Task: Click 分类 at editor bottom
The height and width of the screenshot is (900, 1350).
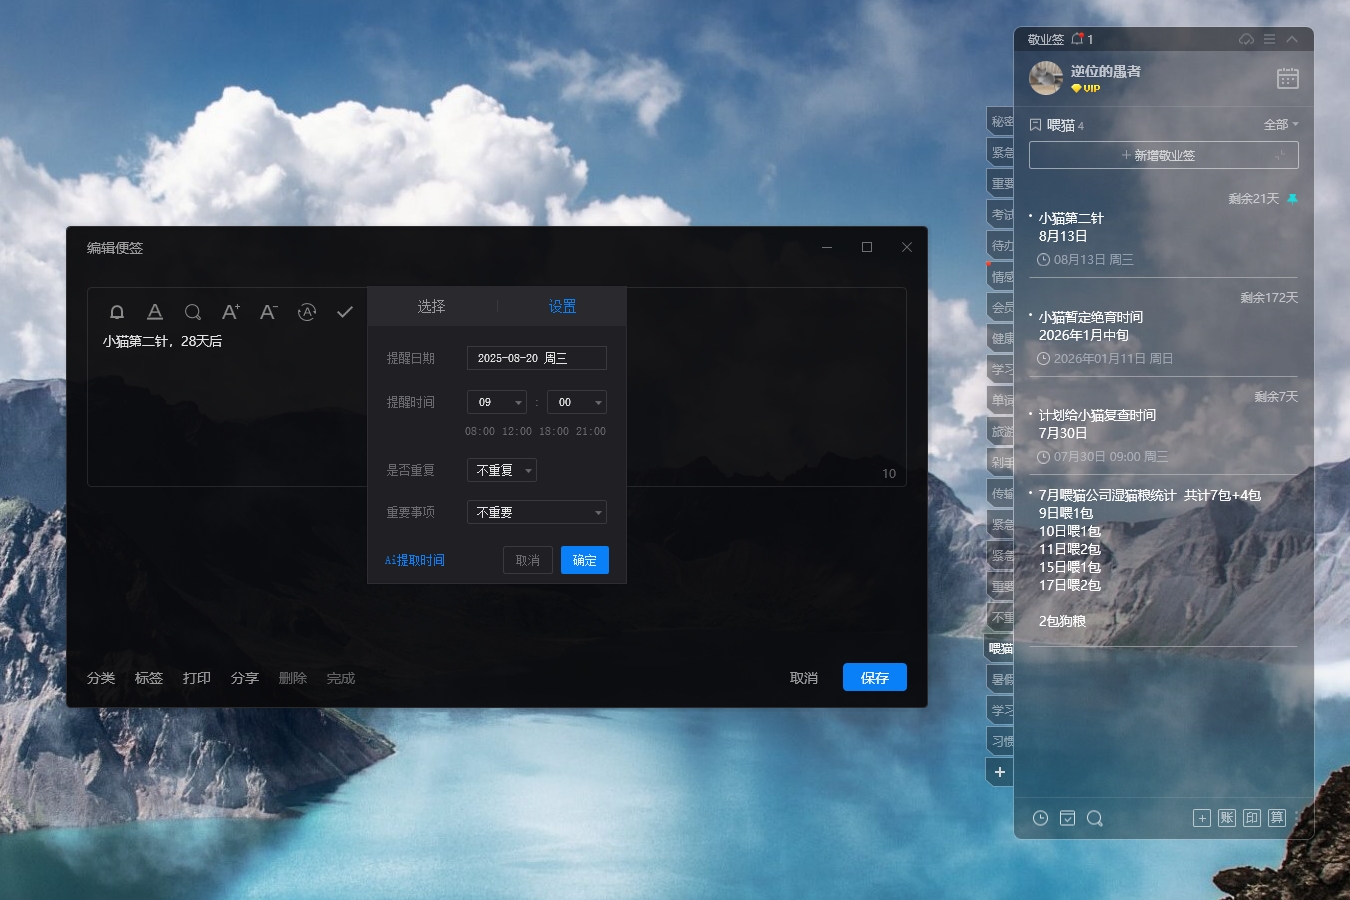Action: (101, 678)
